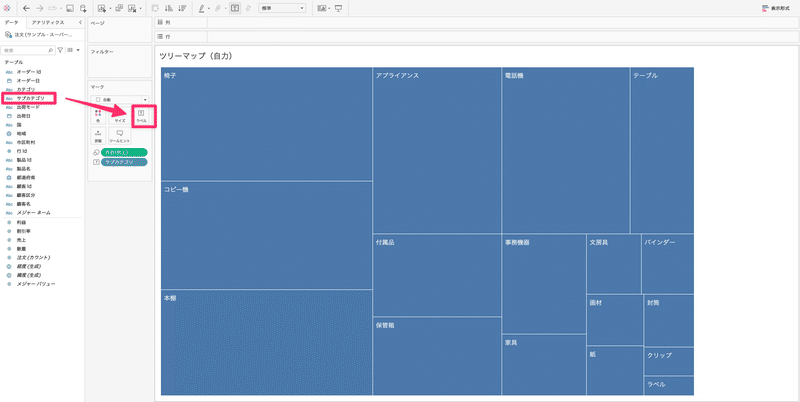Viewport: 800px width, 402px height.
Task: Select the コピー機 treemap tile
Action: (266, 235)
